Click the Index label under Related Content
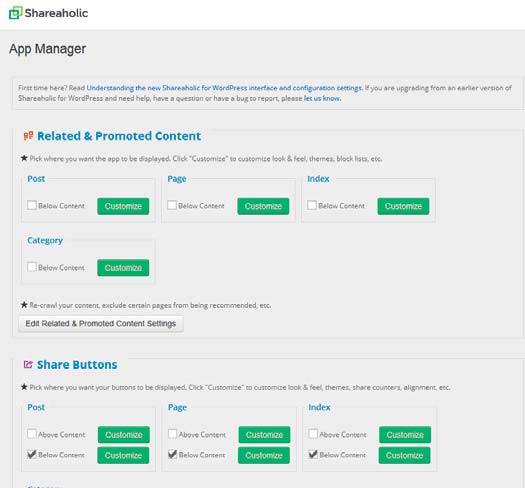525x488 pixels. (318, 179)
